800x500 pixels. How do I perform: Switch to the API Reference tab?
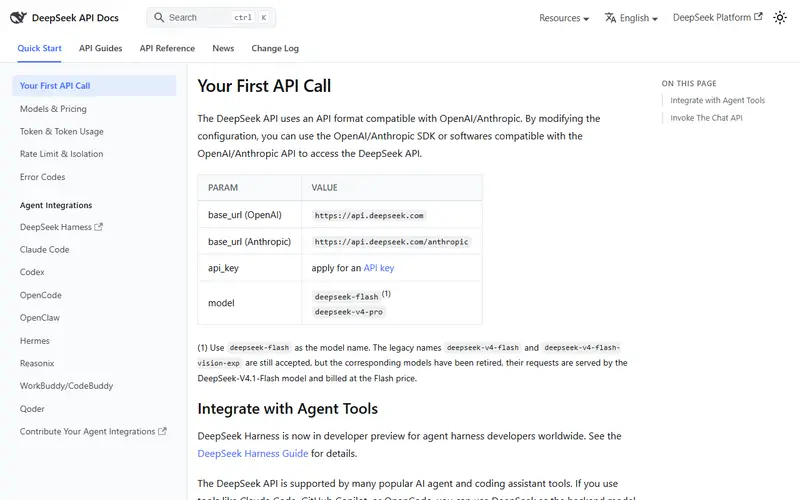167,48
